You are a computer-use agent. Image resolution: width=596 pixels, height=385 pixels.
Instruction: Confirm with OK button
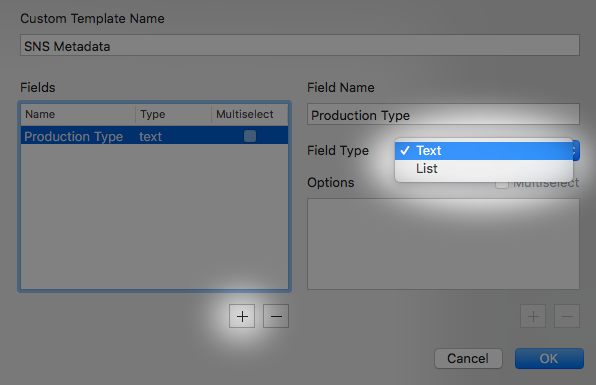549,358
